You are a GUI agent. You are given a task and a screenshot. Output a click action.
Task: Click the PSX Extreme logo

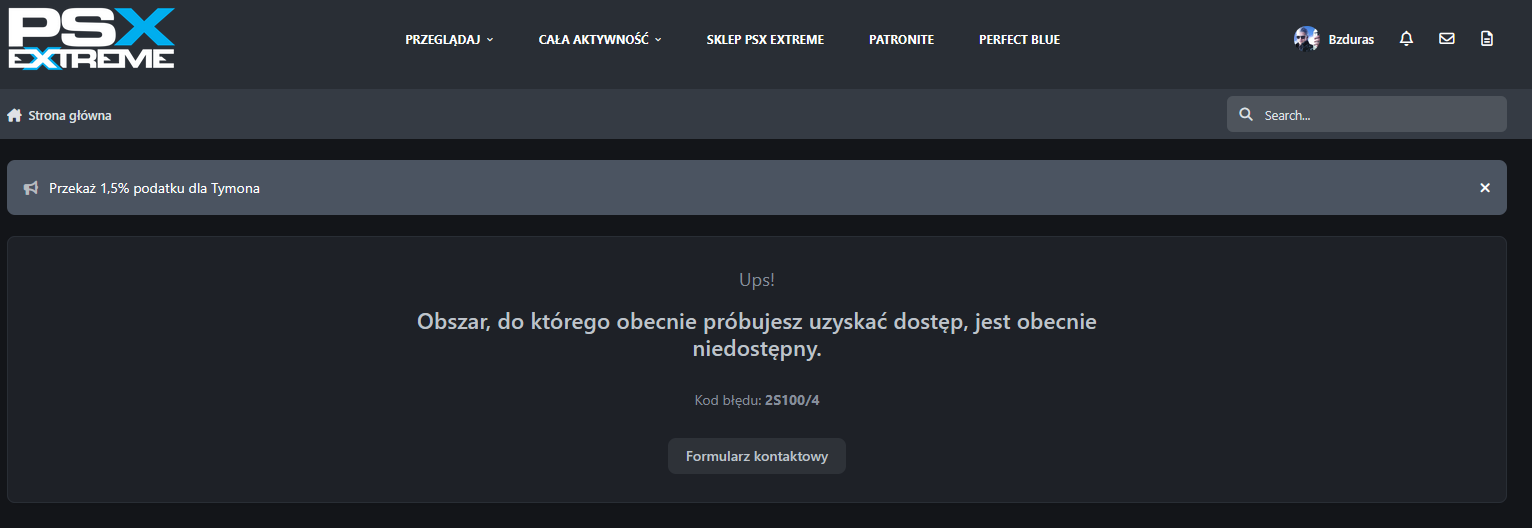[x=91, y=39]
